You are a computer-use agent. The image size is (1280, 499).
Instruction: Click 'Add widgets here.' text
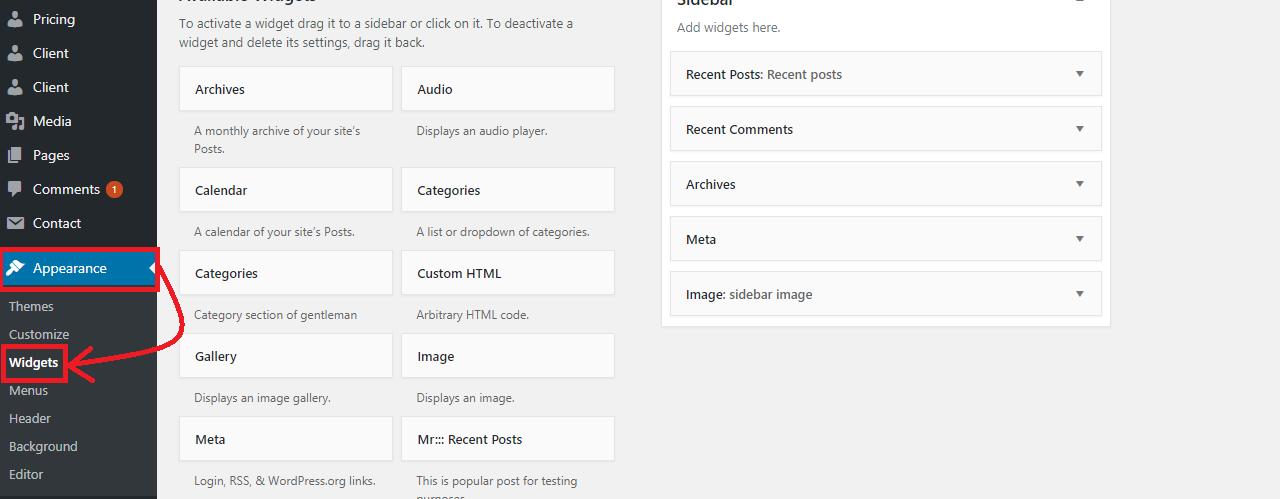[x=728, y=27]
